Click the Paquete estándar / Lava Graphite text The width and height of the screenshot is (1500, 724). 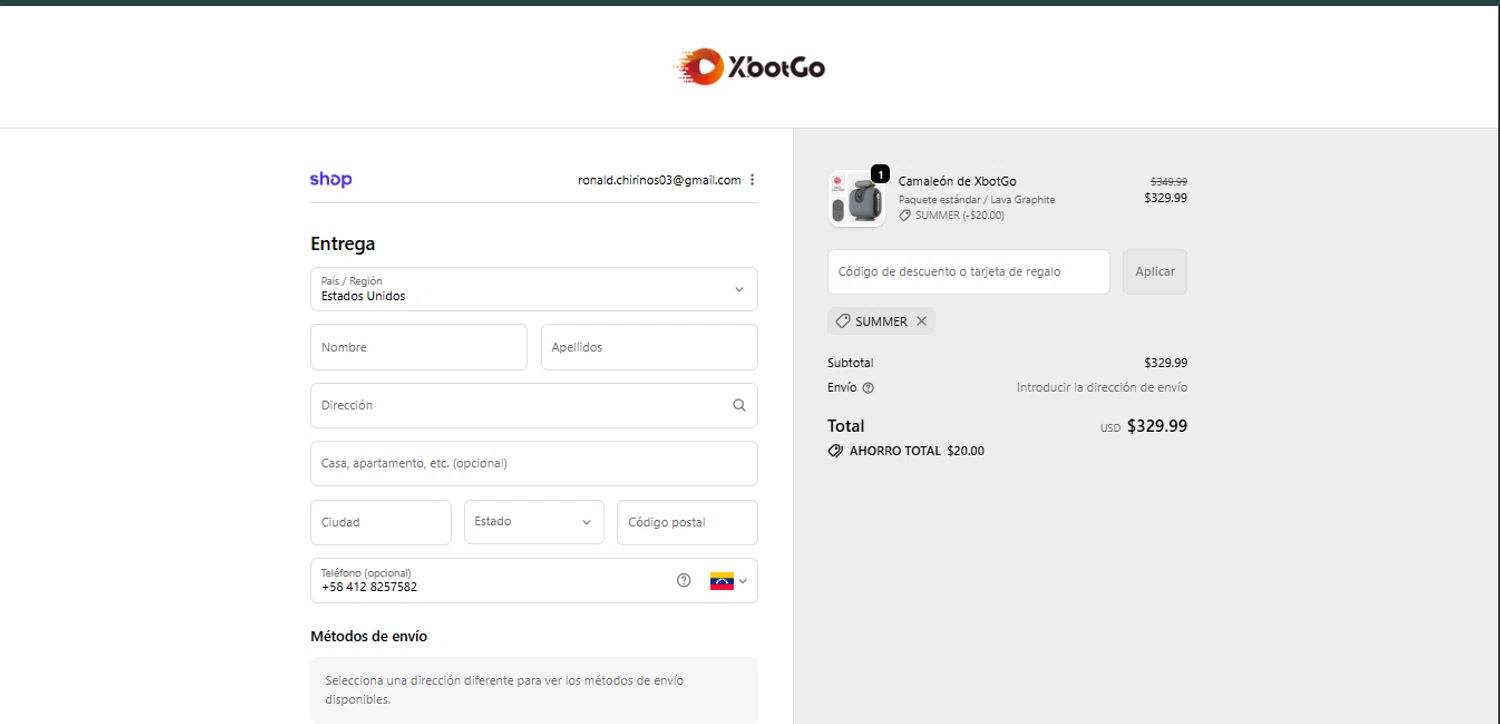point(976,200)
